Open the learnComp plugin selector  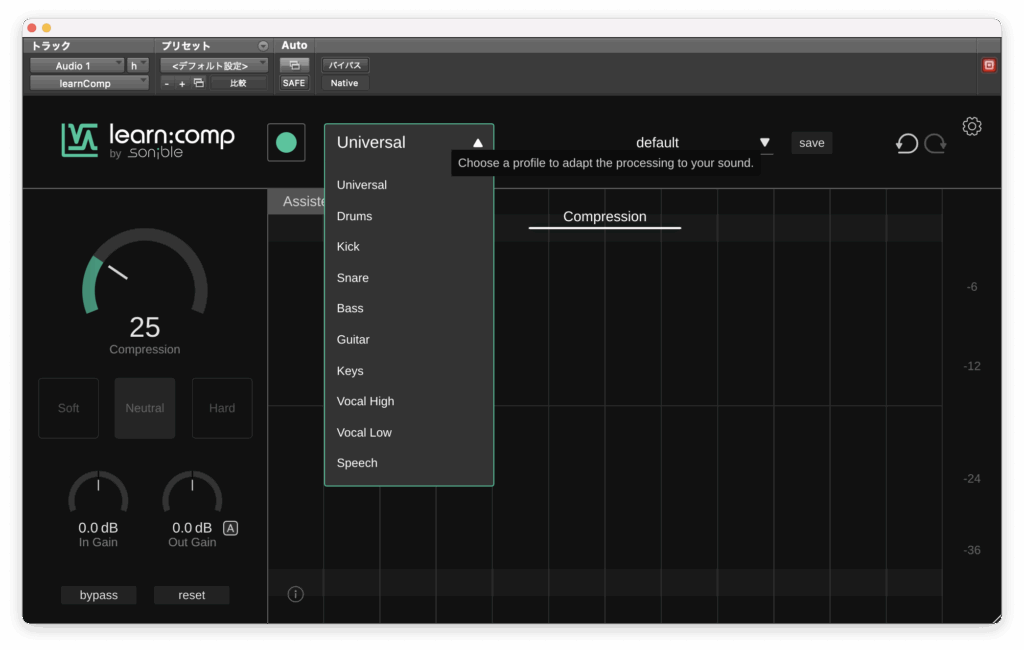coord(89,83)
